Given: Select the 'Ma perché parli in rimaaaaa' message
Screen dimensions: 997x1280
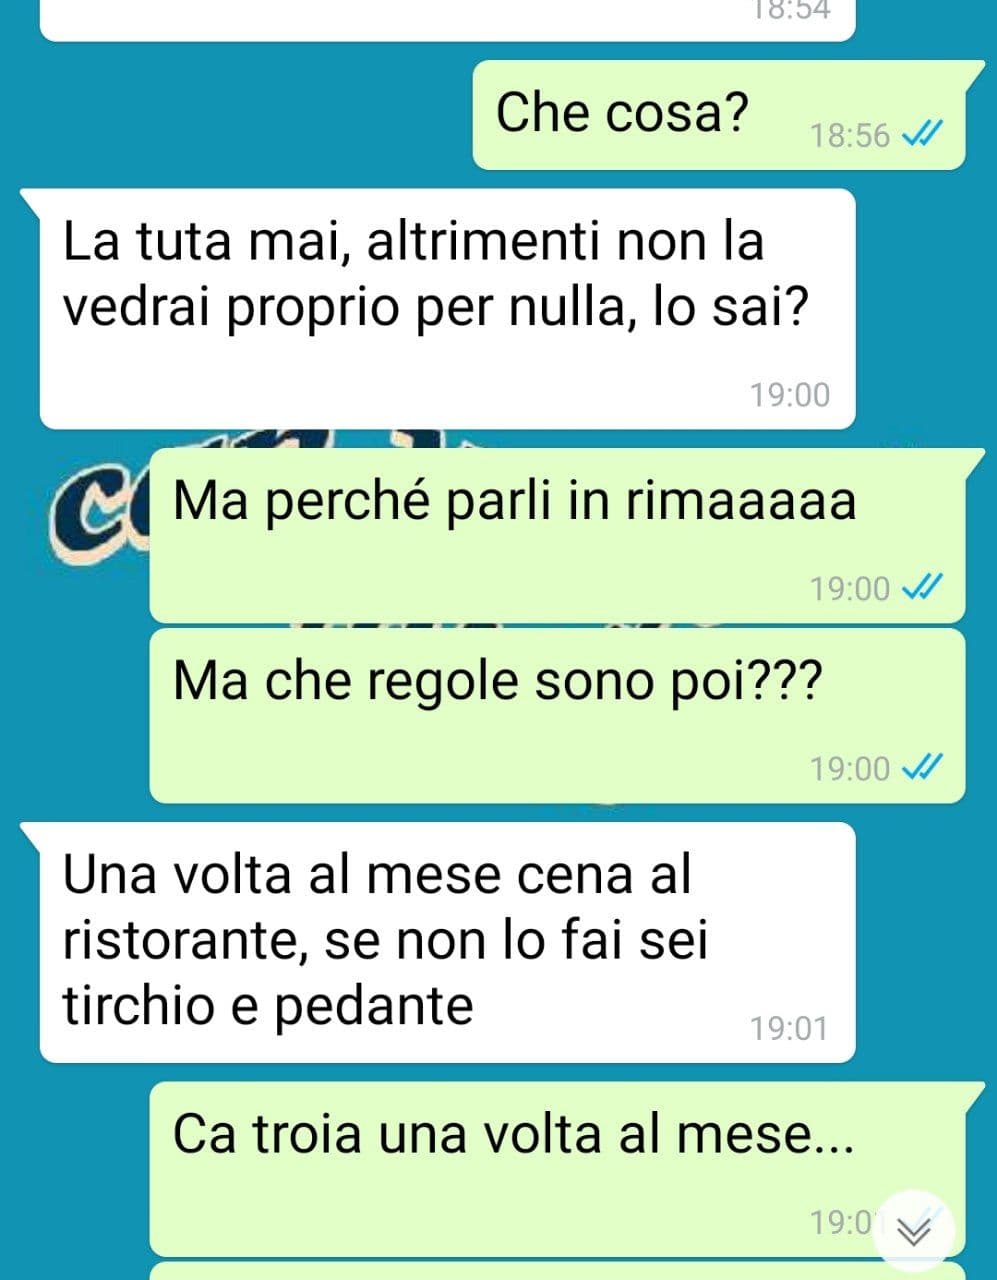Looking at the screenshot, I should coord(557,535).
